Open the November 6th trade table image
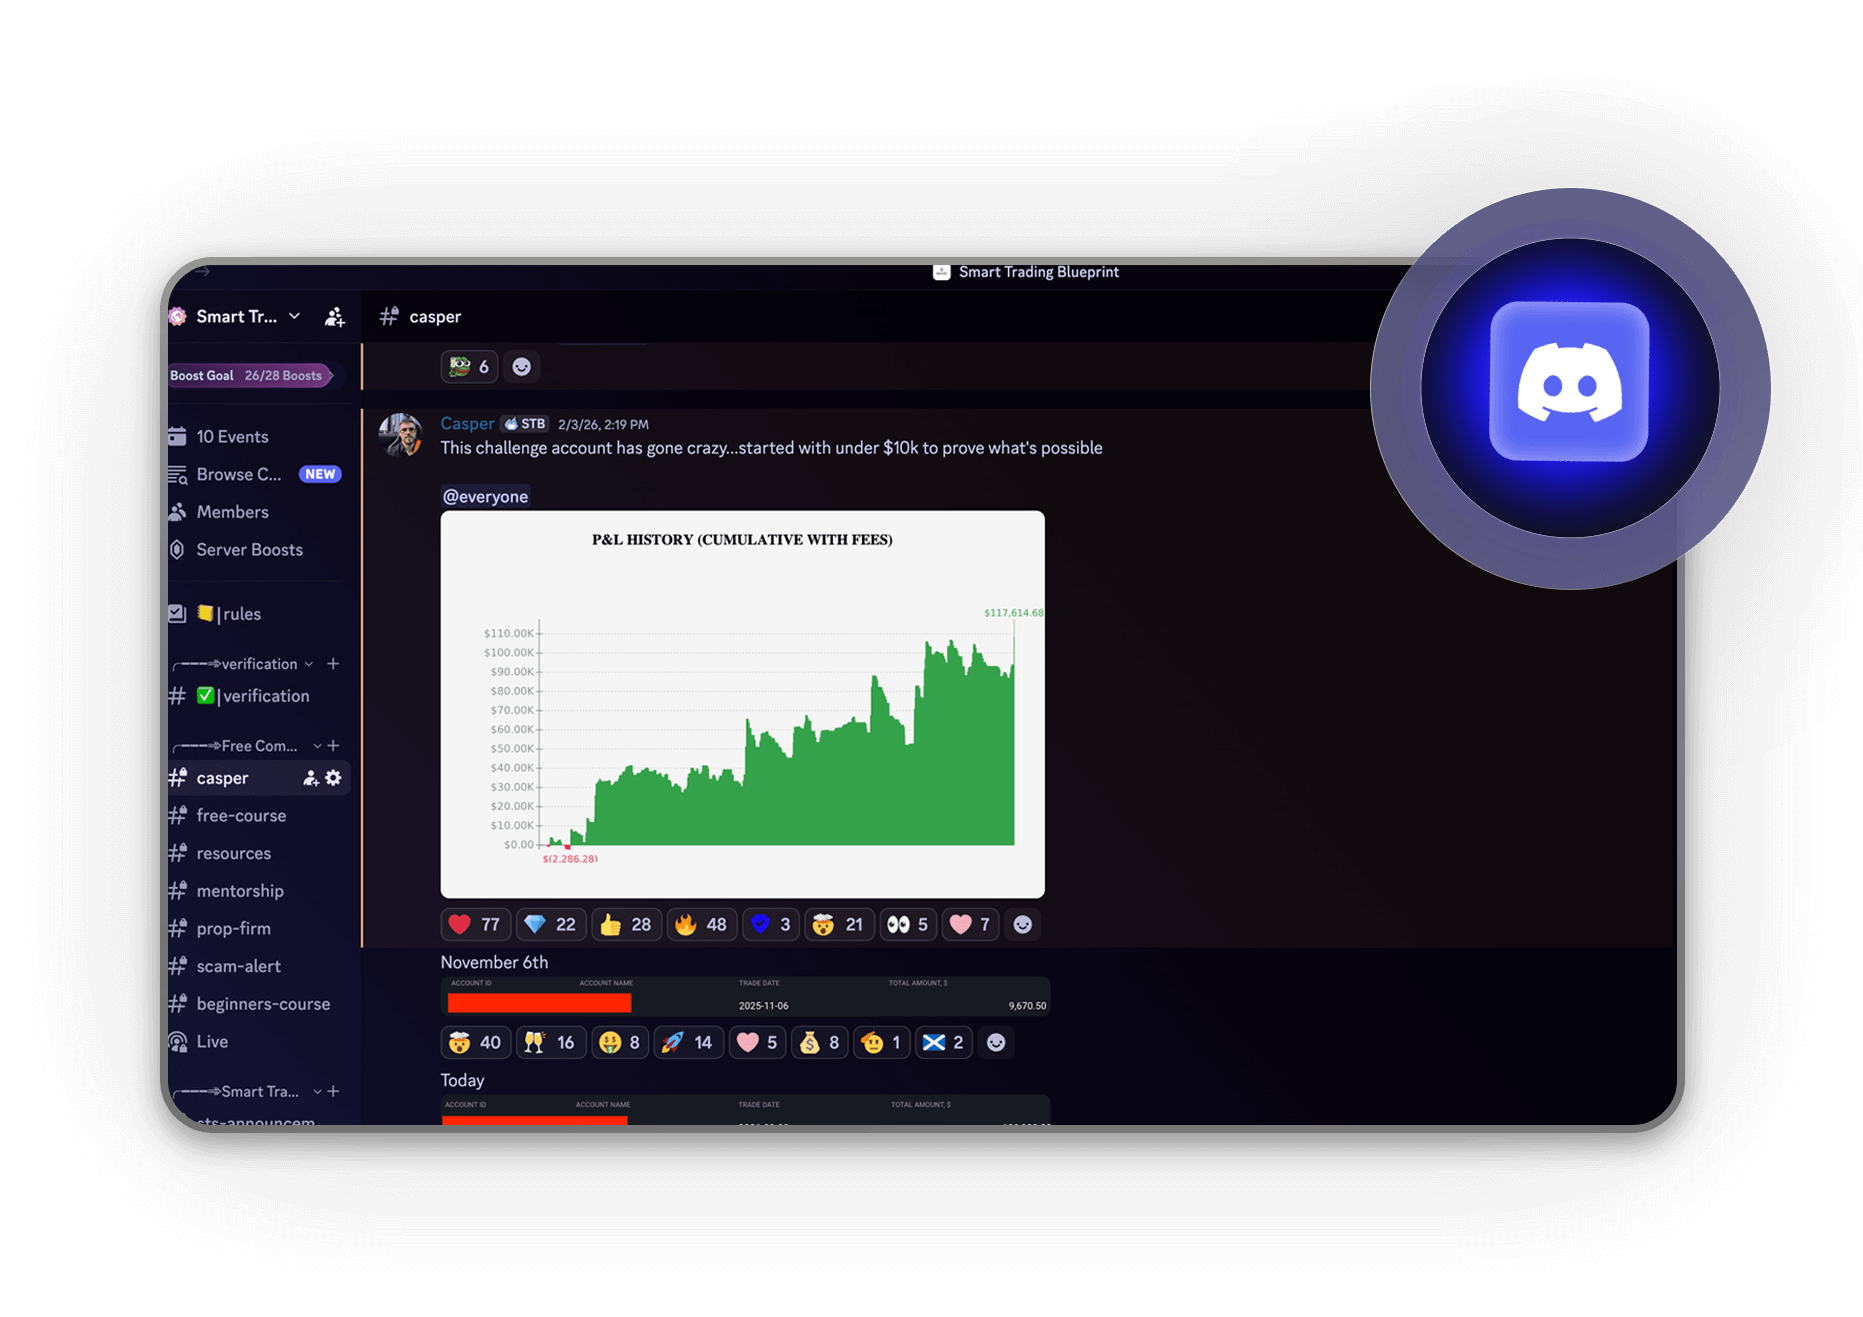Screen dimensions: 1863x1317 [x=746, y=997]
